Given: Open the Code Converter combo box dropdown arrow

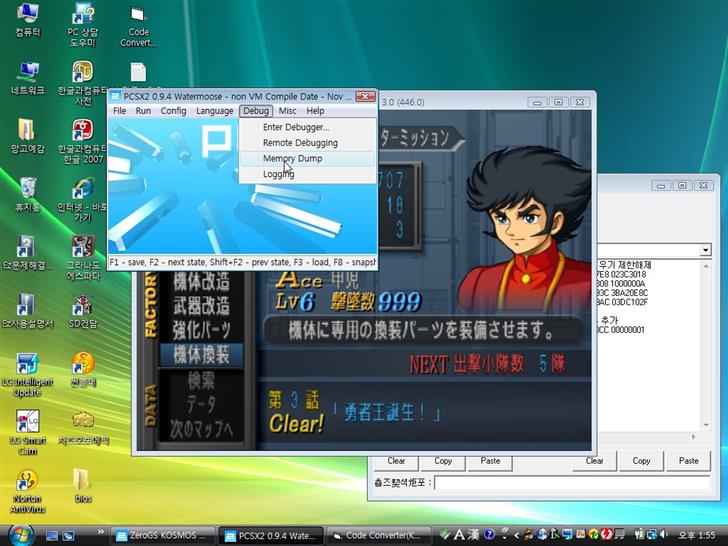Looking at the screenshot, I should click(x=705, y=250).
